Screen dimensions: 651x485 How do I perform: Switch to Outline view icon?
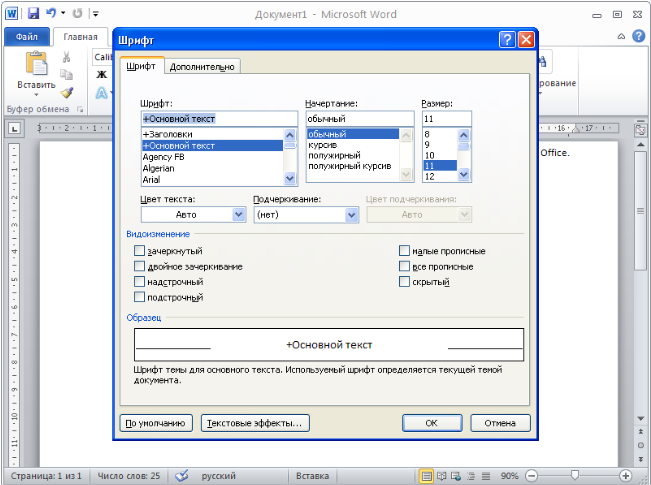point(471,476)
